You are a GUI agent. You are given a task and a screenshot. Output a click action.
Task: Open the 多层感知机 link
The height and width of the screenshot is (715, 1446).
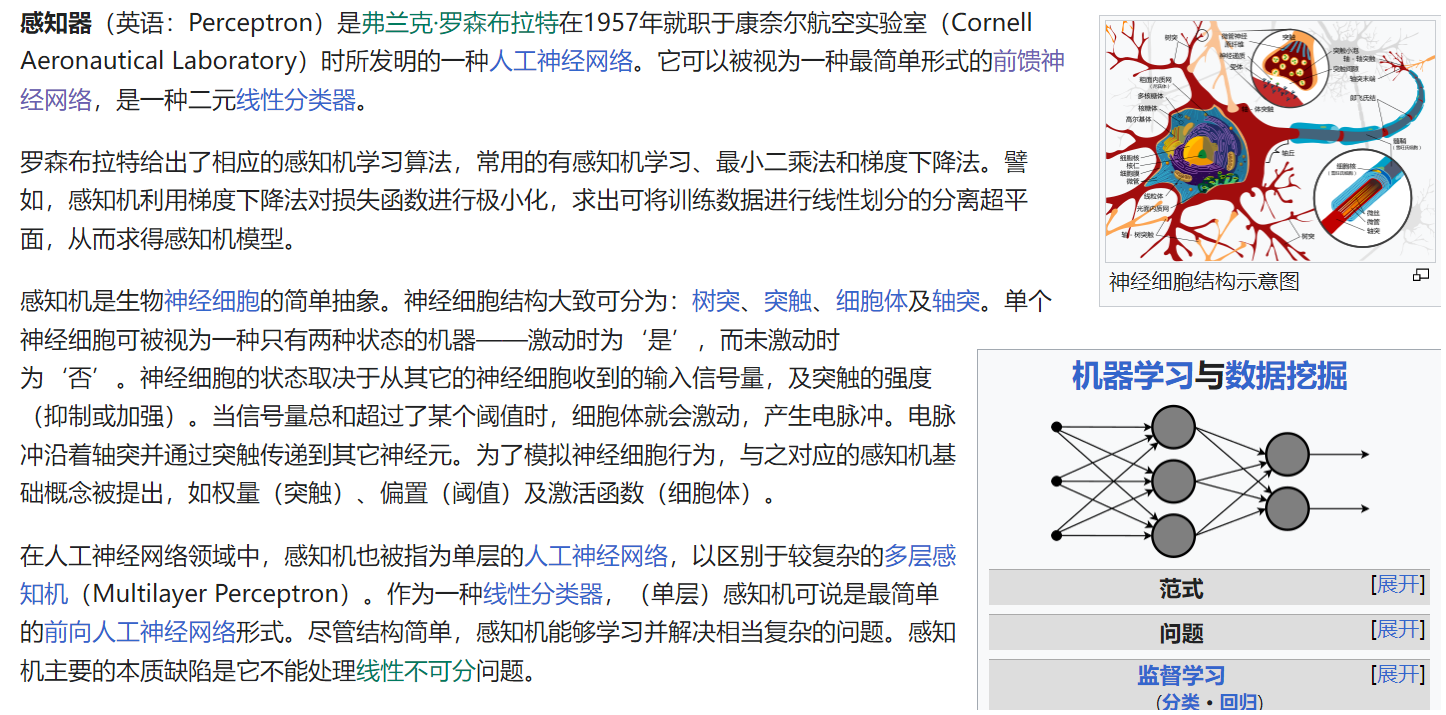(920, 556)
